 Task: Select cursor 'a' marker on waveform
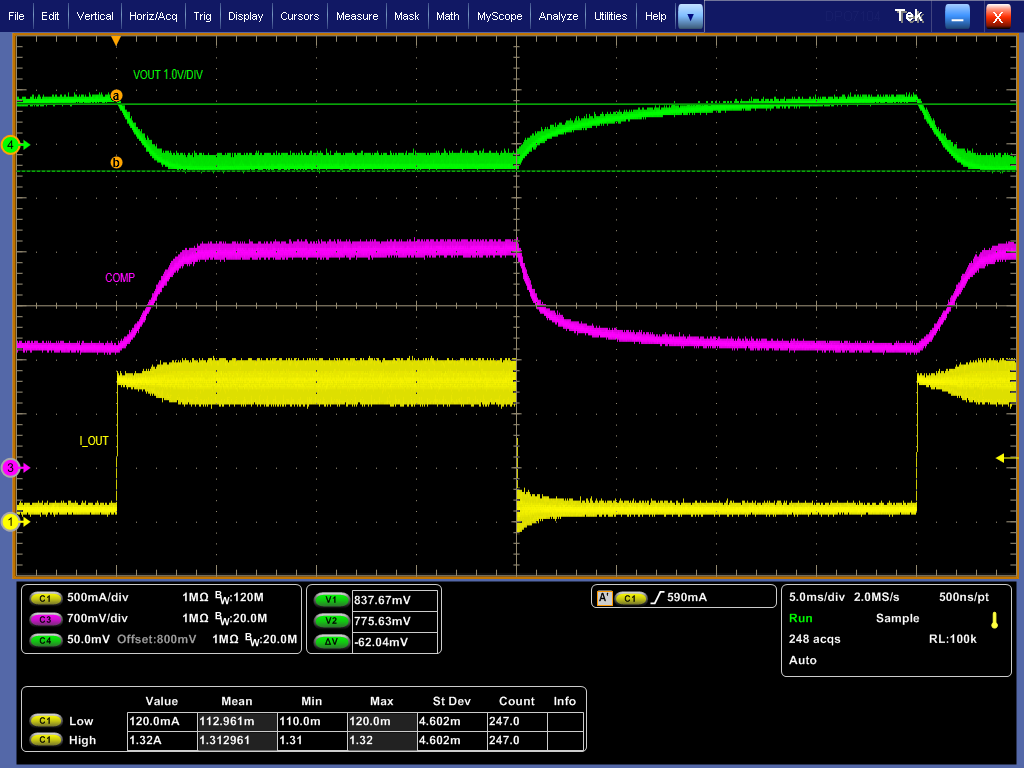pos(116,96)
